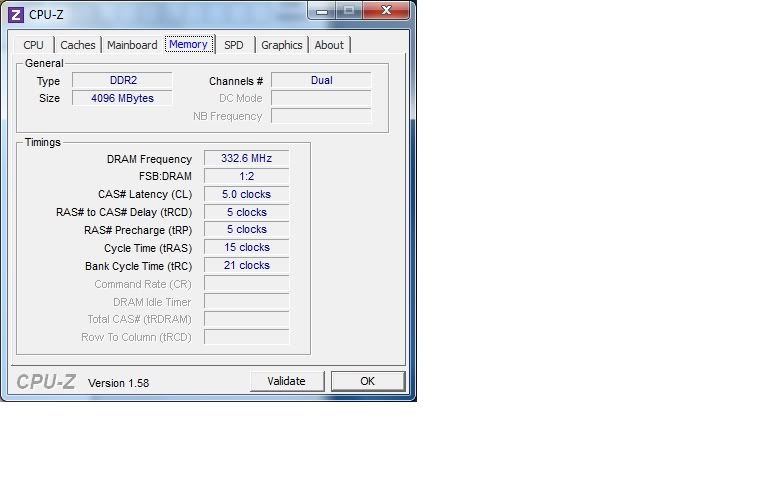
Task: Go to the Graphics tab
Action: (x=282, y=45)
